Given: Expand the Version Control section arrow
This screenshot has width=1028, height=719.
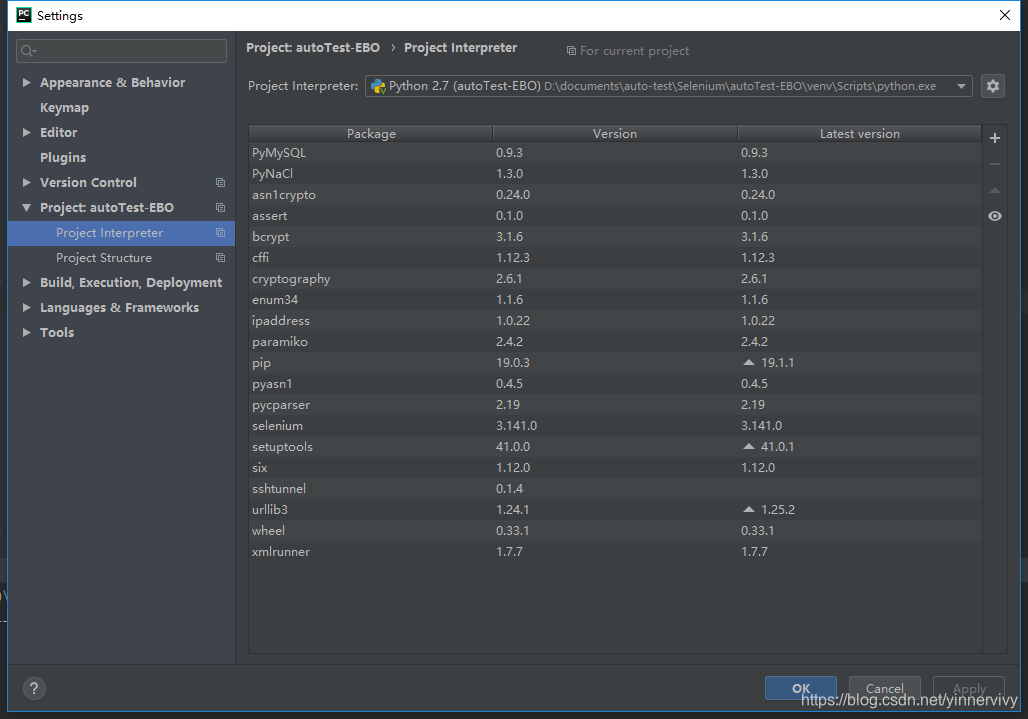Looking at the screenshot, I should (x=27, y=182).
